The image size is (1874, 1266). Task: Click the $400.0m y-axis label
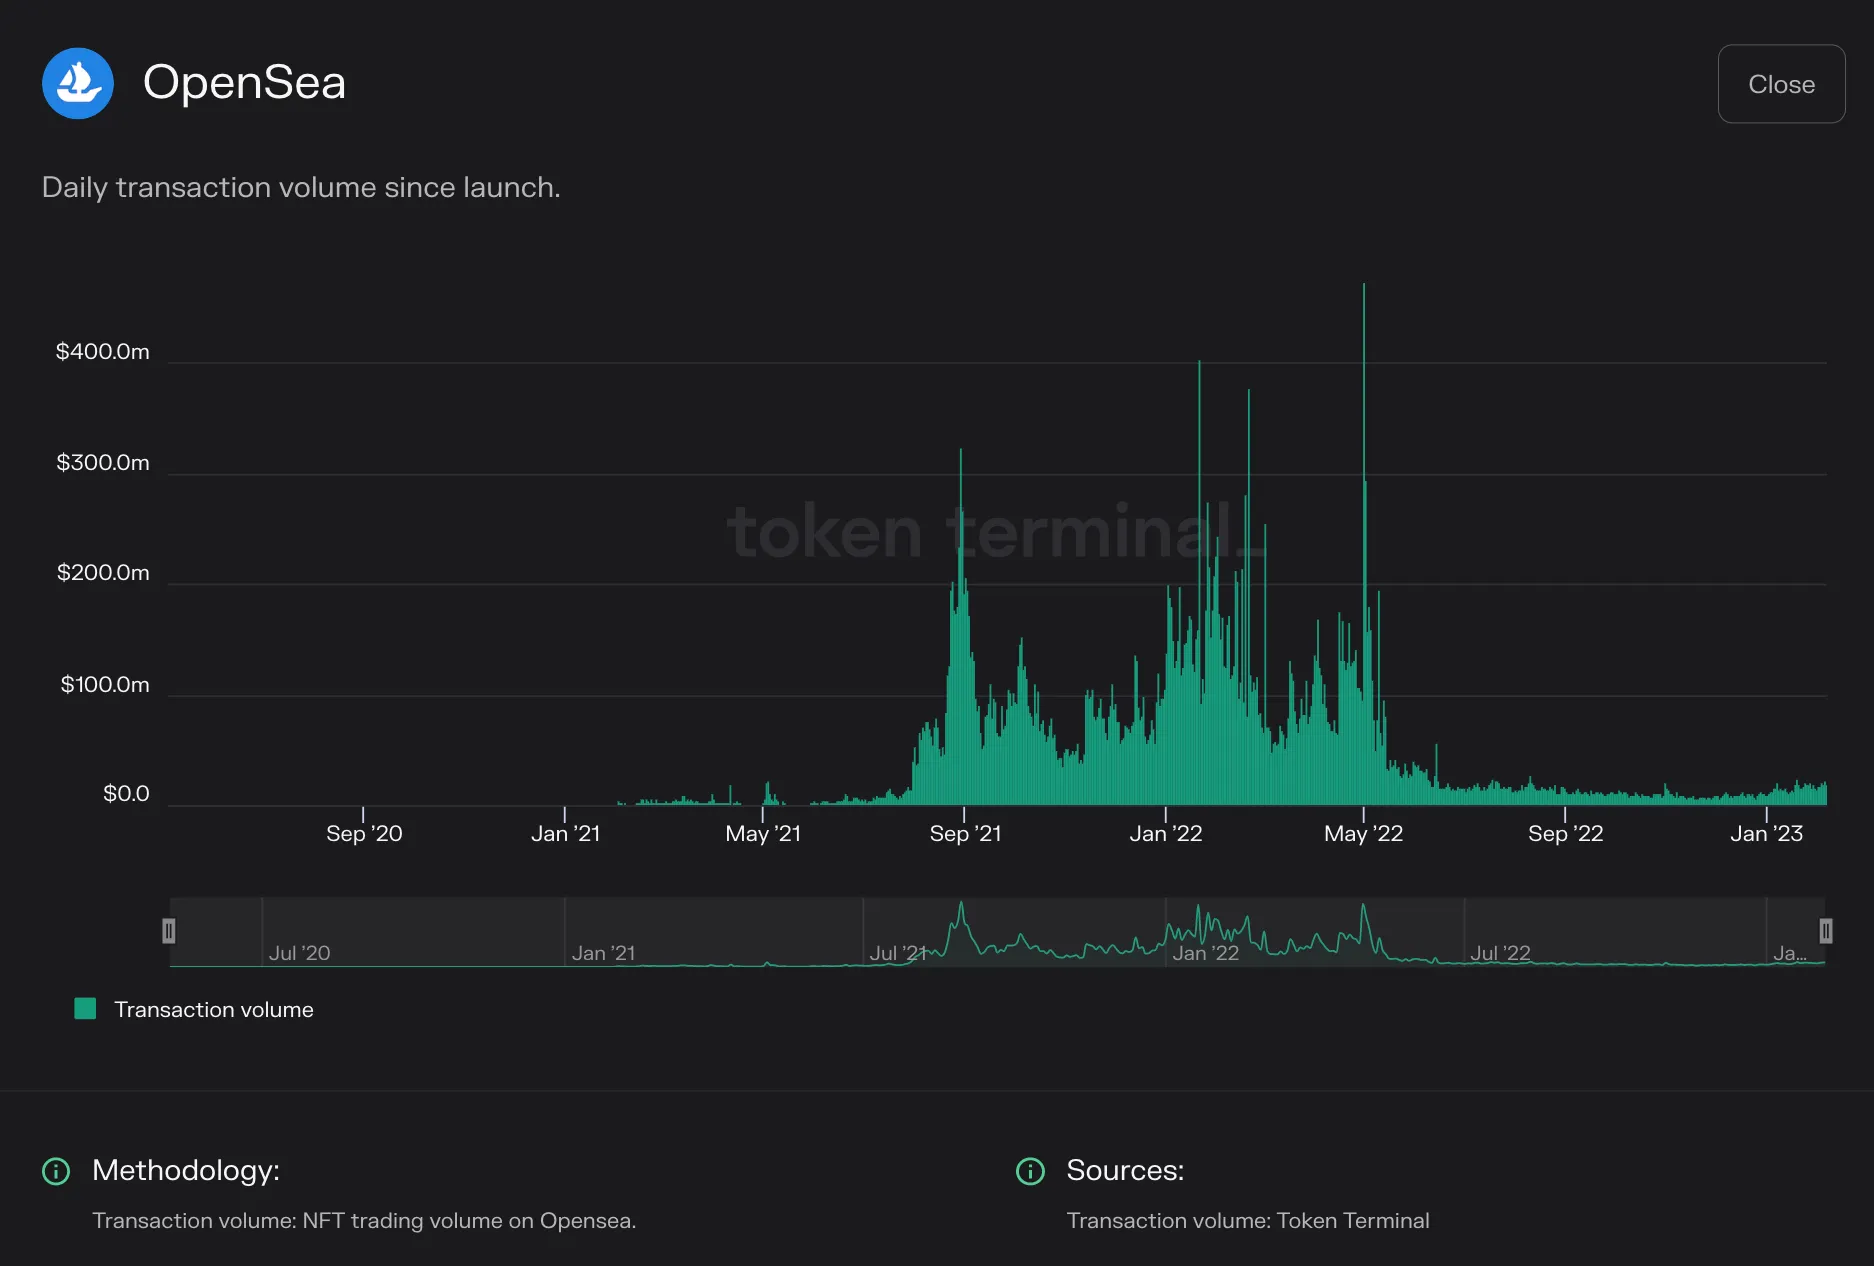(103, 352)
